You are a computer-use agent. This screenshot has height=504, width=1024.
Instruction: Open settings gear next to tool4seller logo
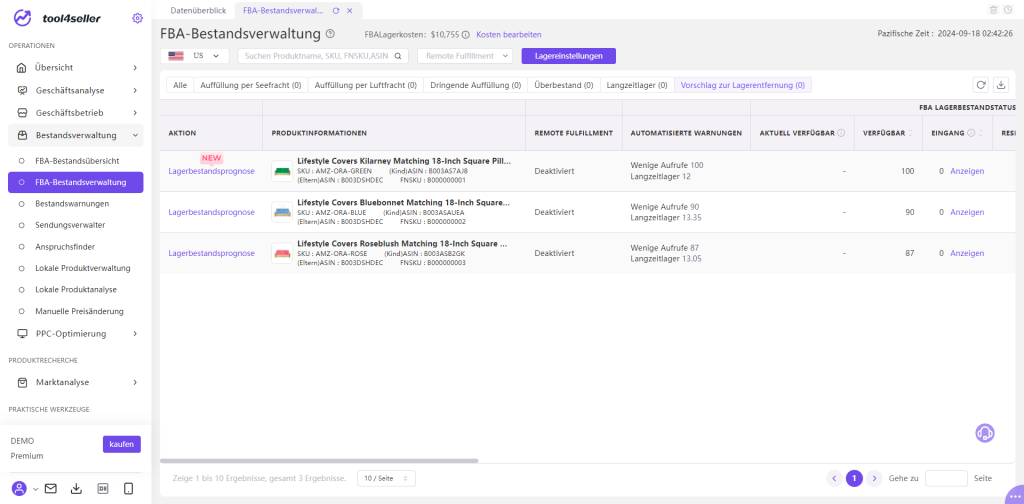[137, 18]
